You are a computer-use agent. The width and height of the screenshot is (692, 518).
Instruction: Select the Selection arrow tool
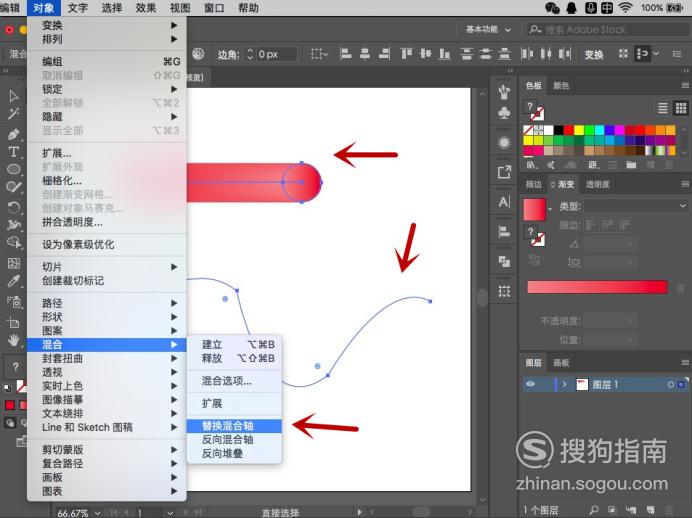(14, 96)
